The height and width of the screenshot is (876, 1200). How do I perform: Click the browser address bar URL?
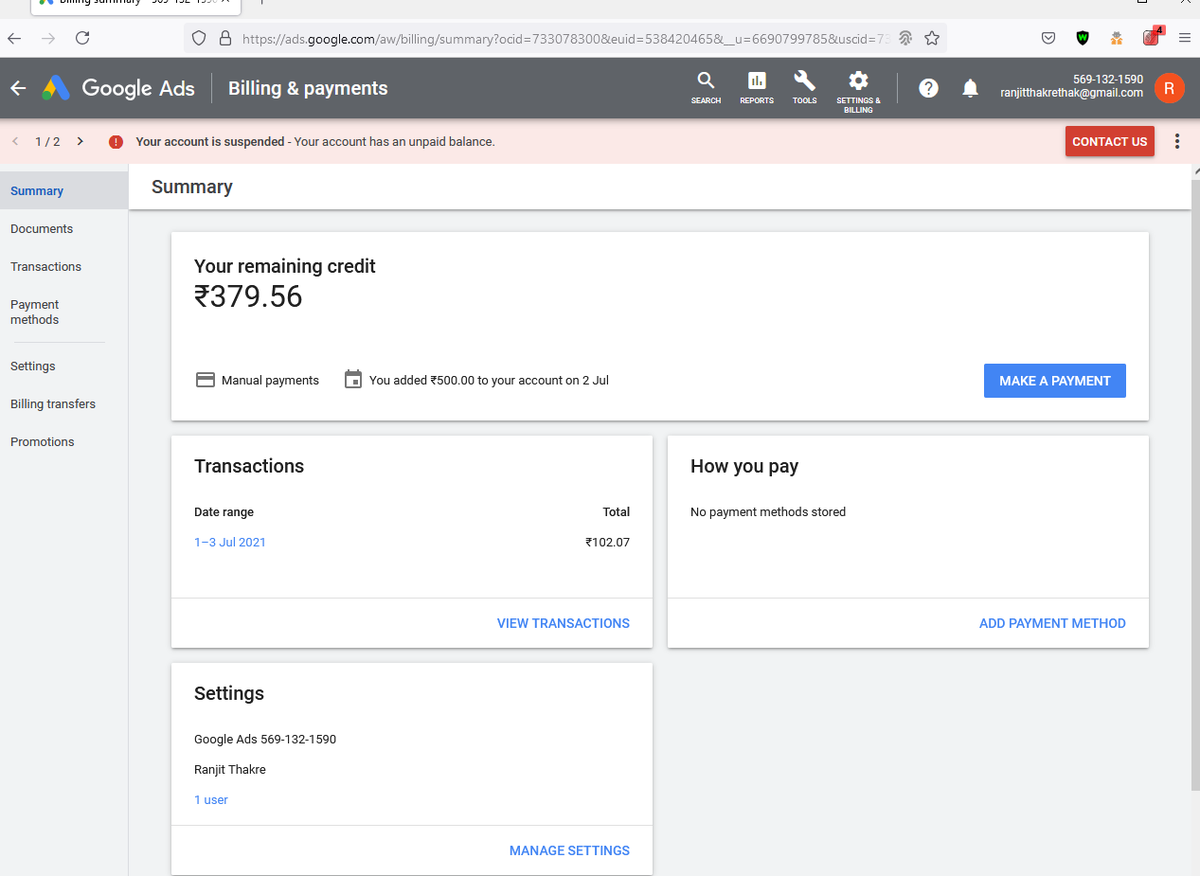[x=565, y=39]
